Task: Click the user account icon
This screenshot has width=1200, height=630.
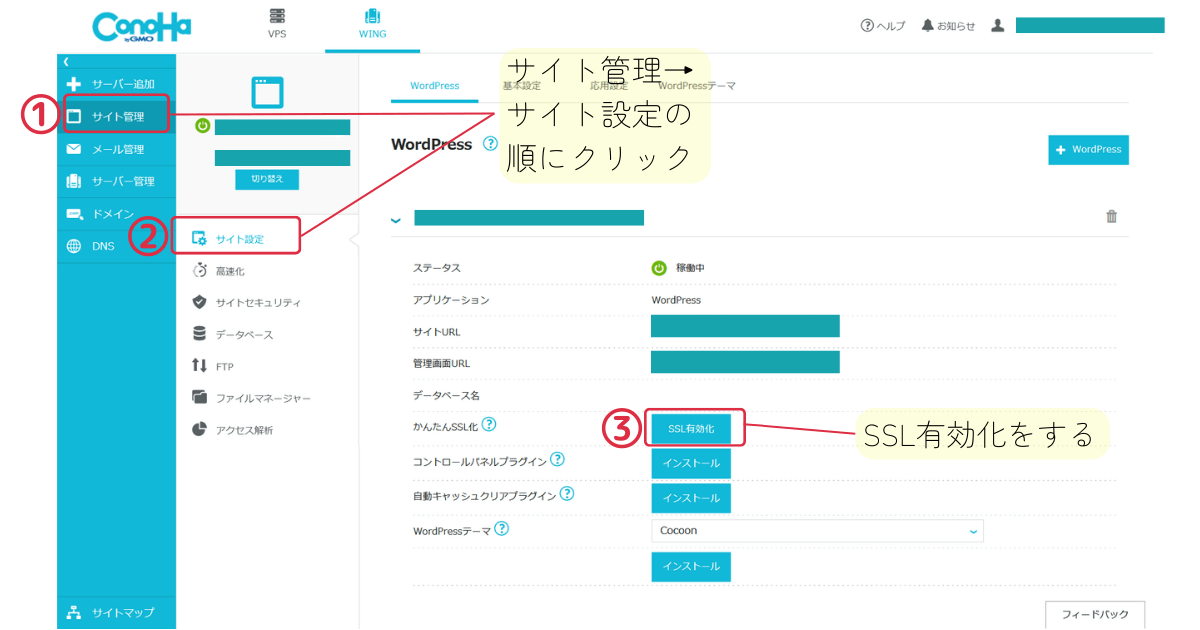Action: pyautogui.click(x=997, y=26)
